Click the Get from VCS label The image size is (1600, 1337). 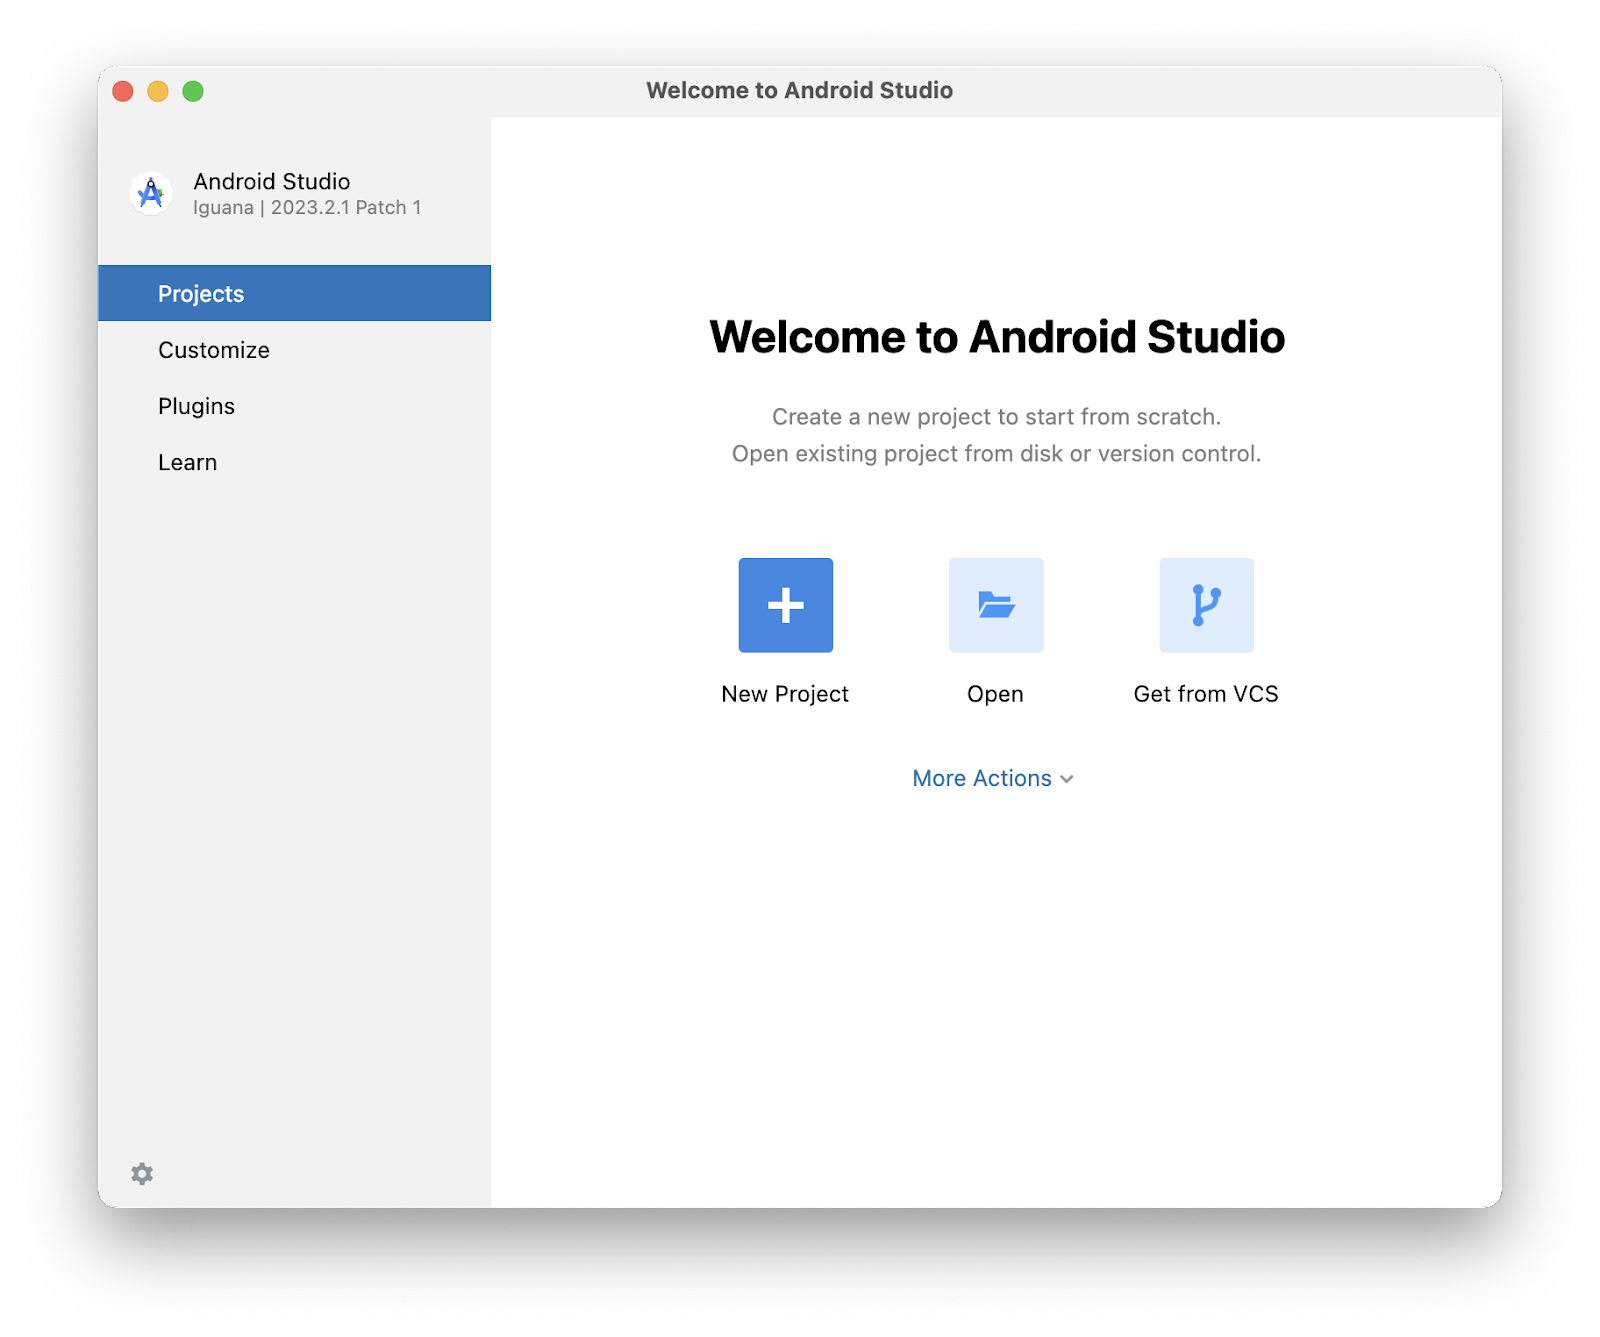pyautogui.click(x=1206, y=693)
